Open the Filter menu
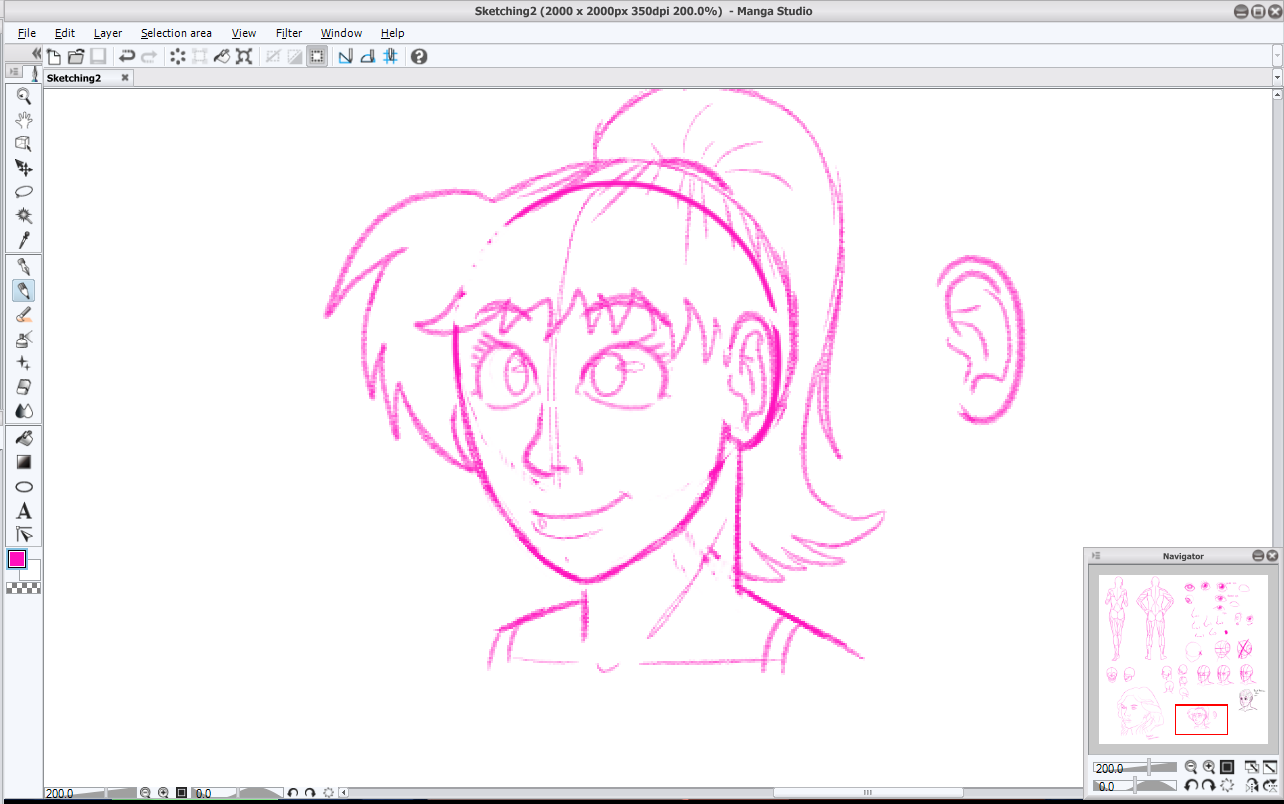 tap(288, 33)
